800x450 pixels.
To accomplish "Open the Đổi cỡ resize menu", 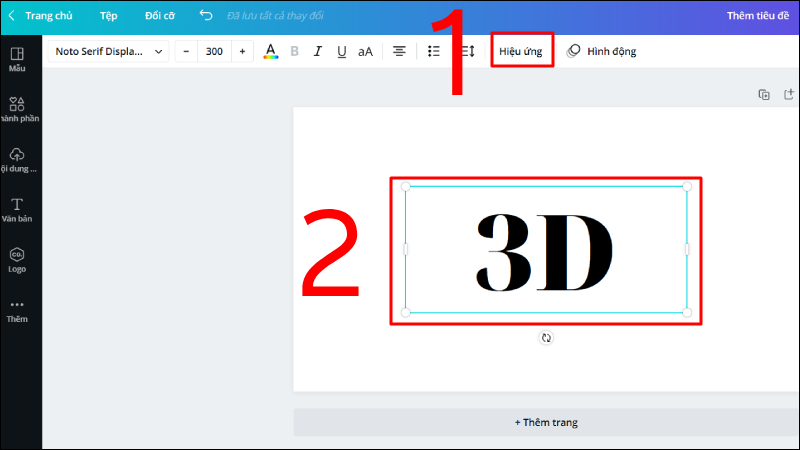I will pyautogui.click(x=159, y=16).
